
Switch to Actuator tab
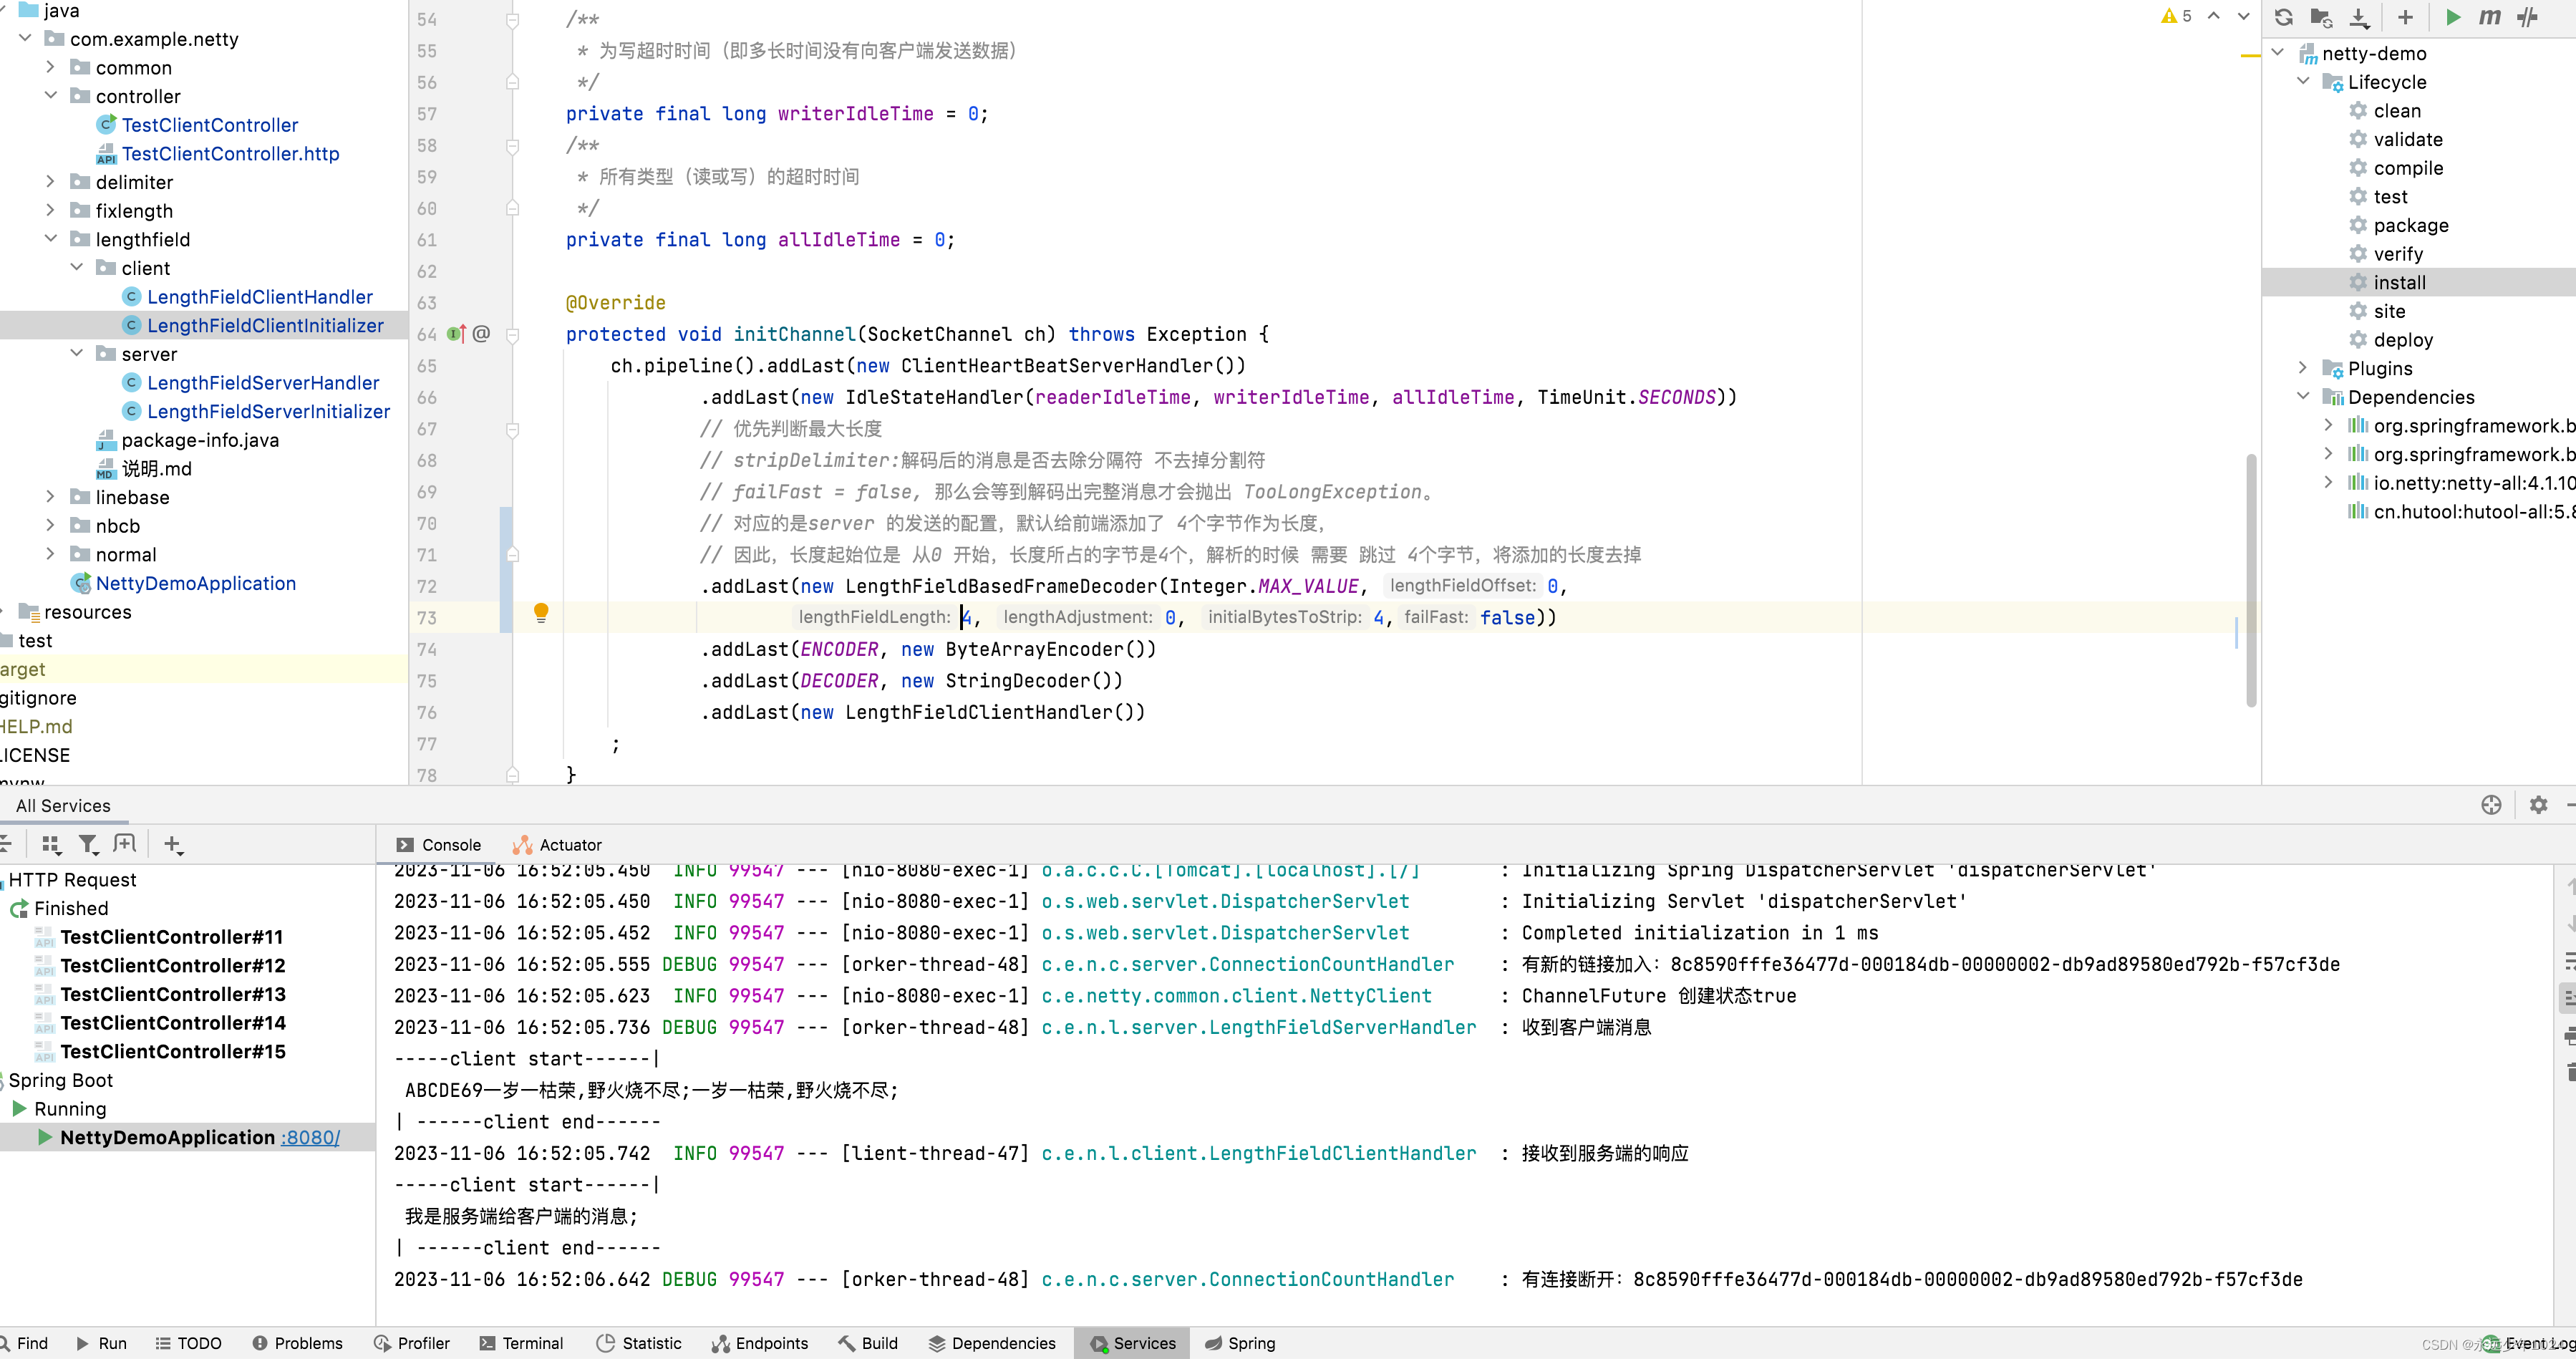pyautogui.click(x=557, y=845)
